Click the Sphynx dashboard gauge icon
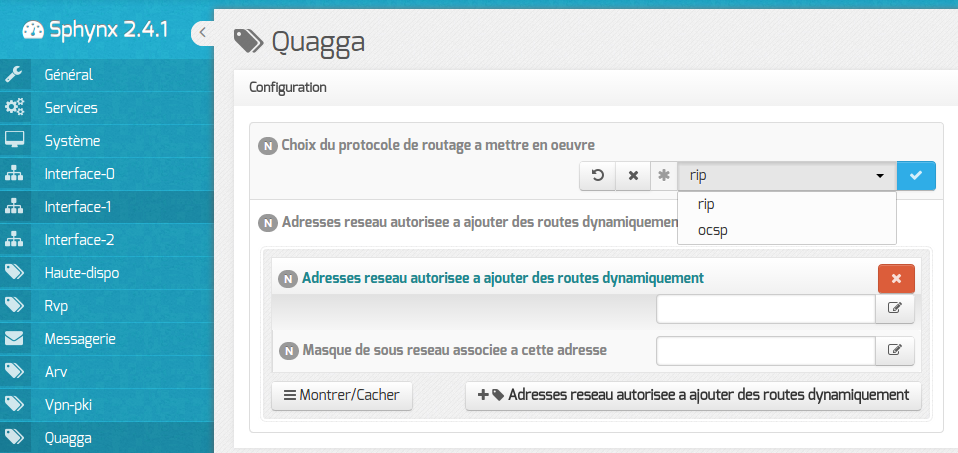This screenshot has height=453, width=958. tap(34, 30)
